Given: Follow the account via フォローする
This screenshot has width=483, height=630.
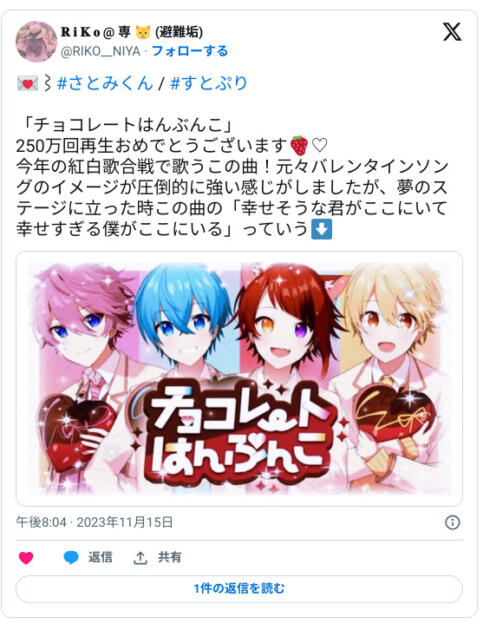Looking at the screenshot, I should click(x=190, y=51).
